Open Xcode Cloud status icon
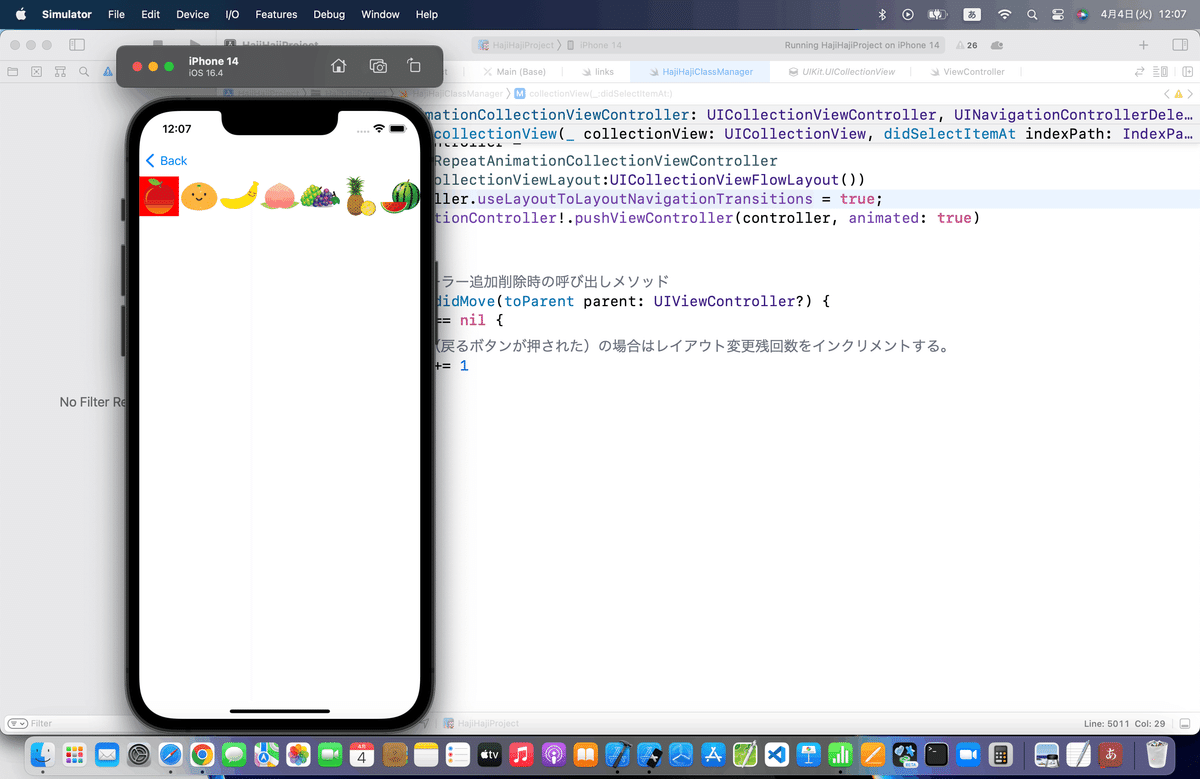1200x779 pixels. [x=999, y=45]
